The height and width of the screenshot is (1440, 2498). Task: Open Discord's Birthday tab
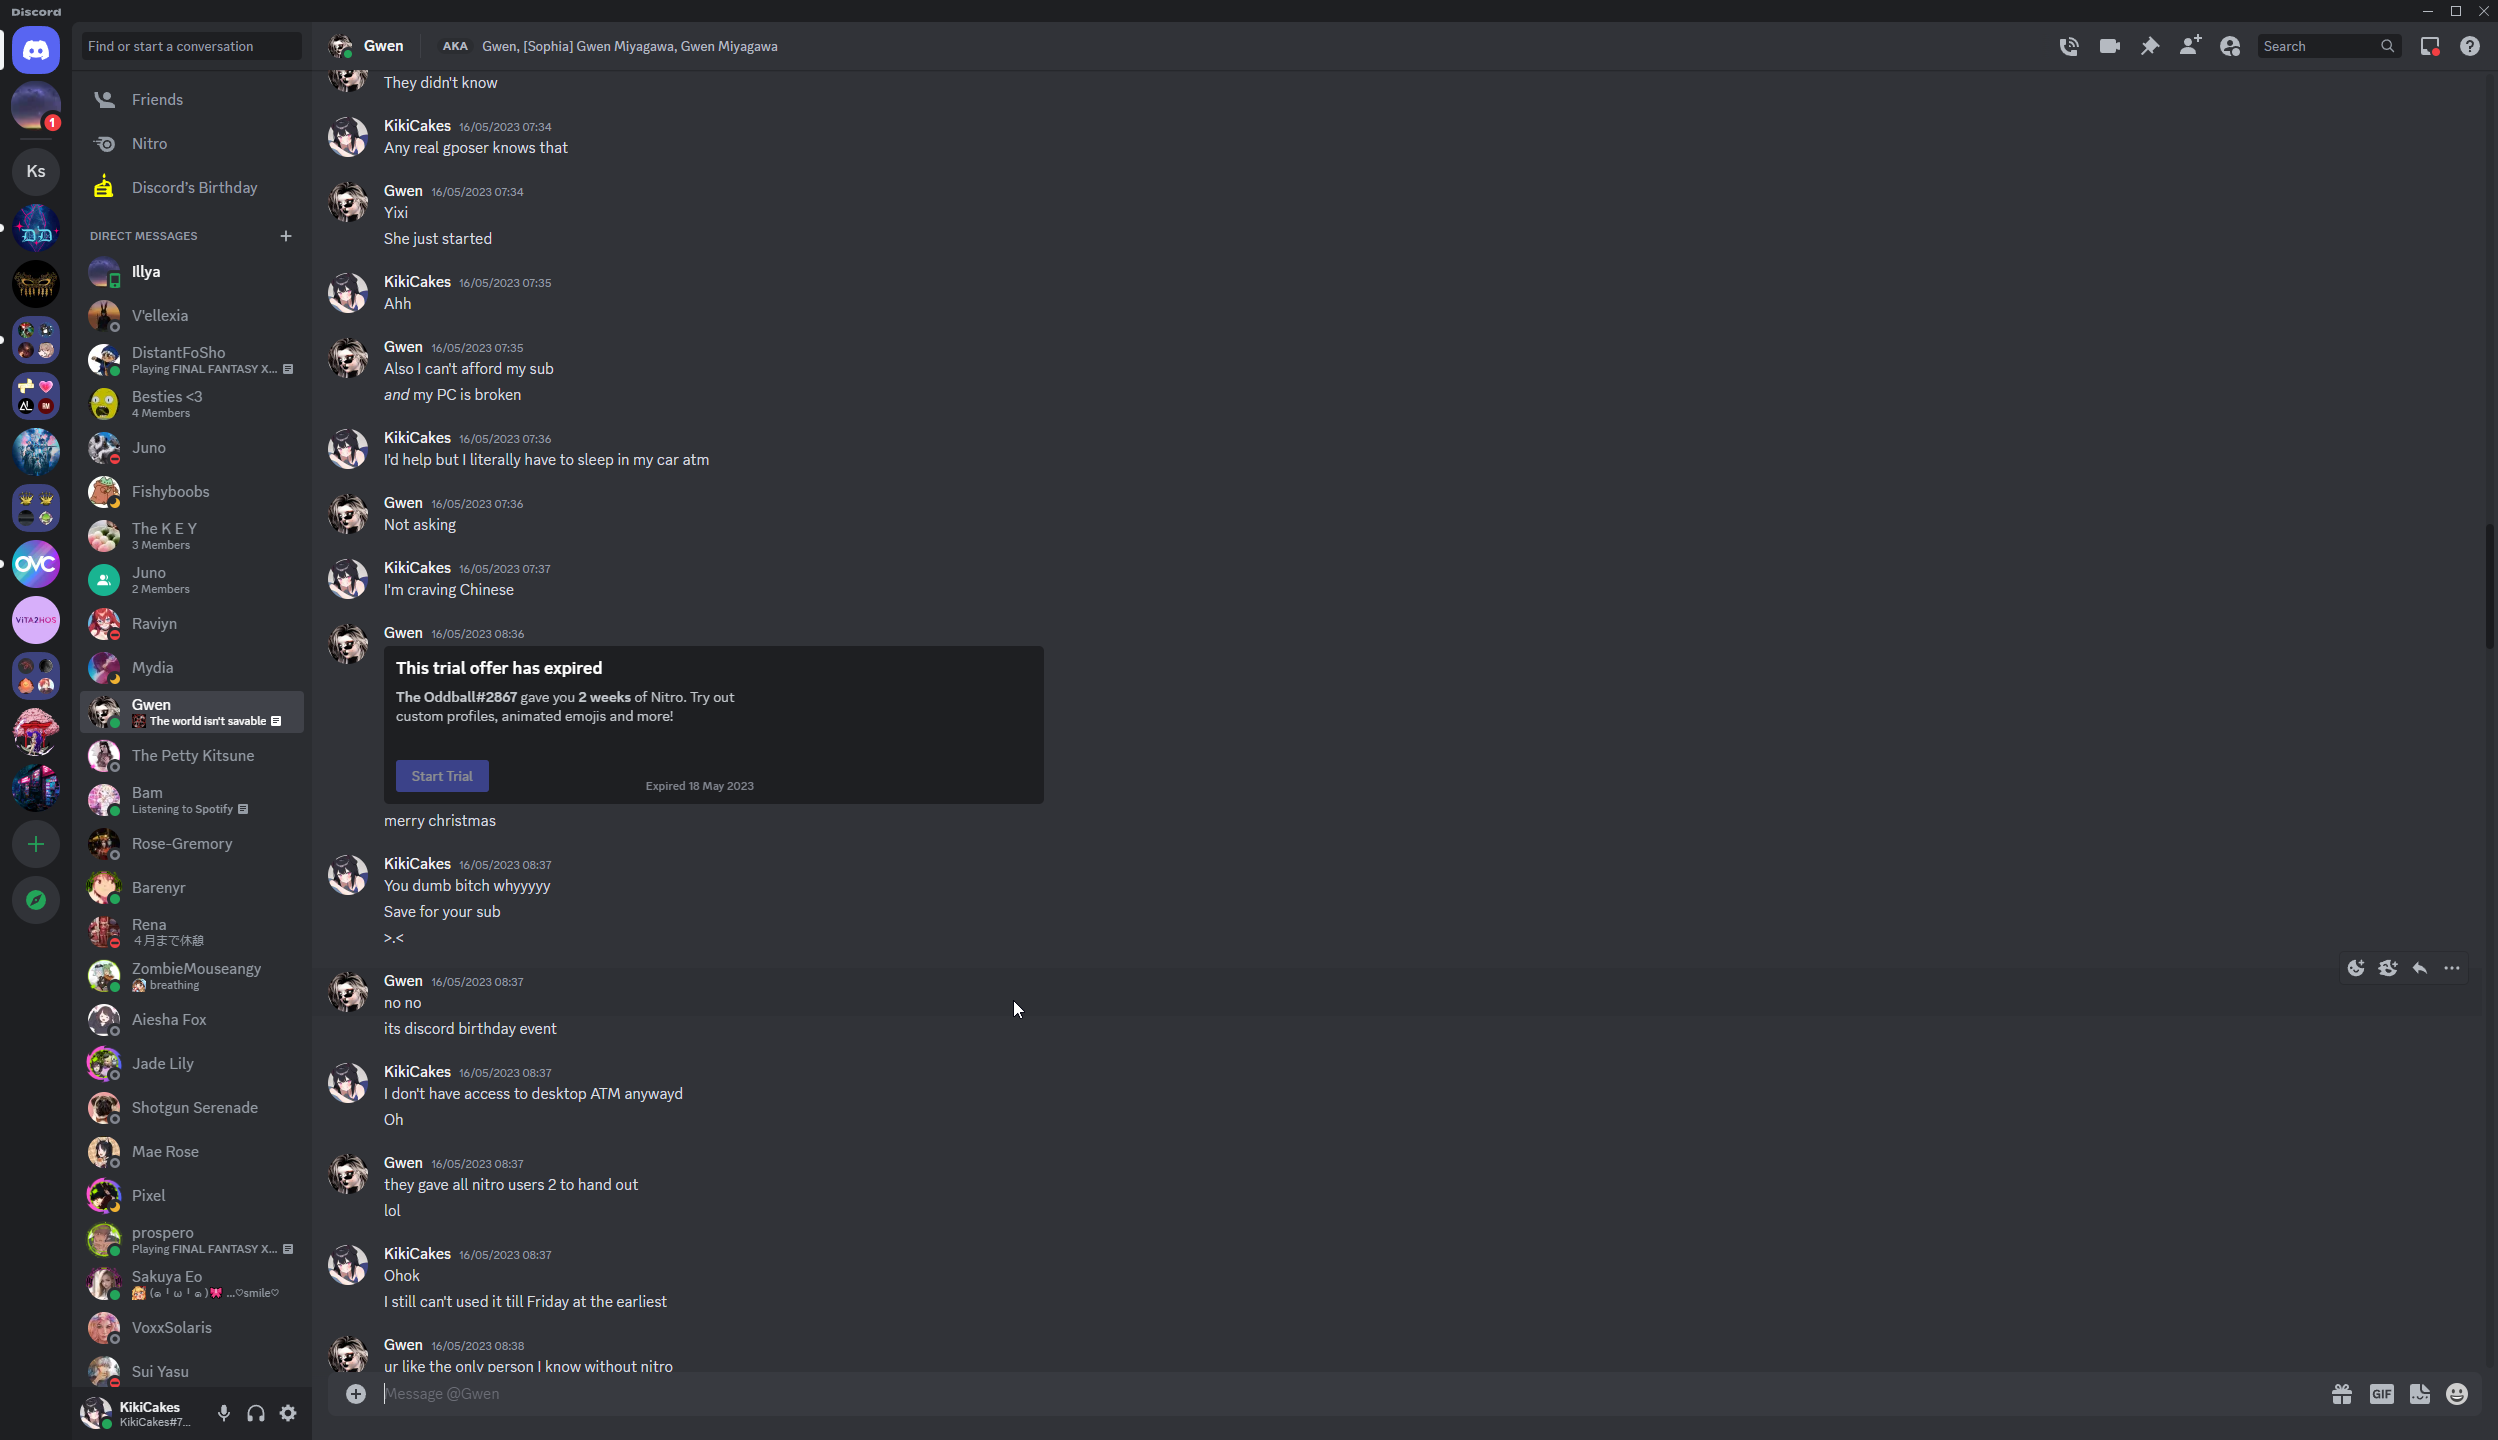coord(191,188)
